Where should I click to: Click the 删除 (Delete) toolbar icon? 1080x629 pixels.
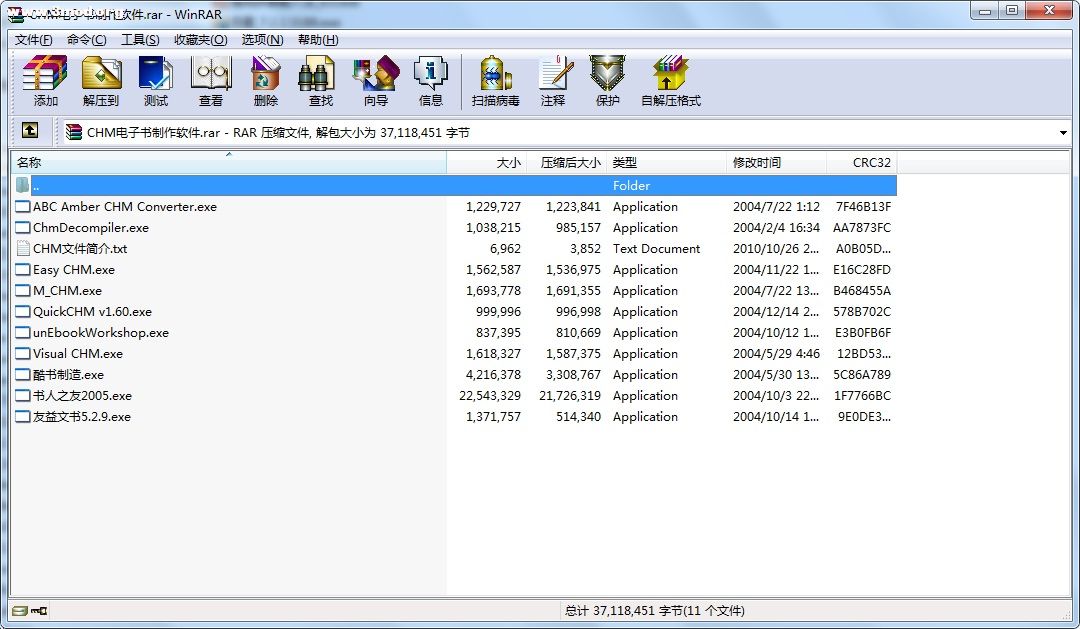pos(266,80)
